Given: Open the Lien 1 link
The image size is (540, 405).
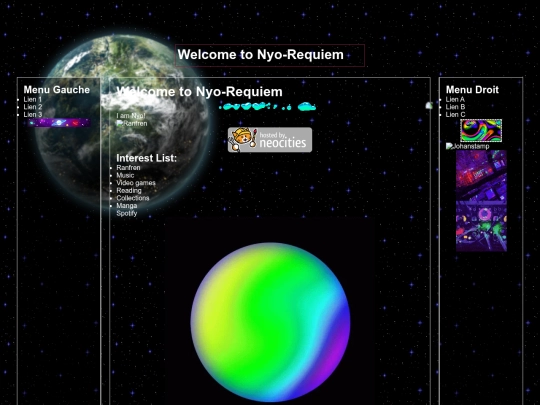Looking at the screenshot, I should (32, 100).
